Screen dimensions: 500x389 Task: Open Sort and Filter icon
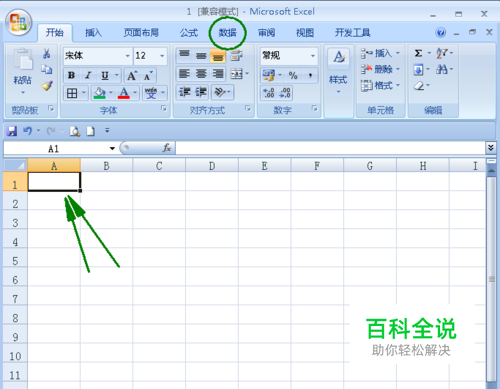click(442, 53)
